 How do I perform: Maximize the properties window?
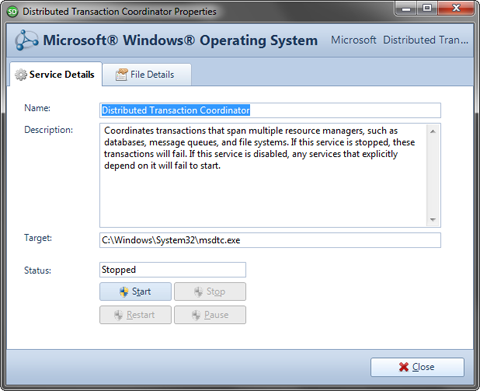(x=427, y=9)
